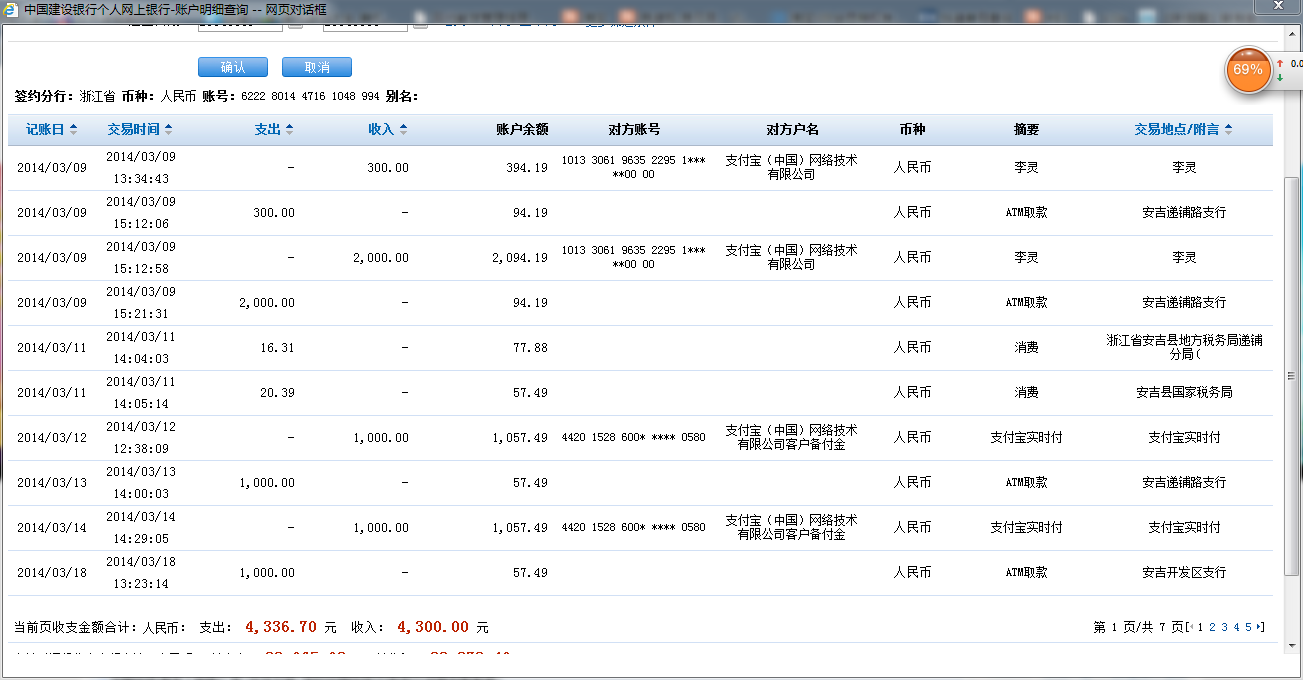Click the vertical scrollbar thumb
The image size is (1303, 680).
click(1291, 375)
